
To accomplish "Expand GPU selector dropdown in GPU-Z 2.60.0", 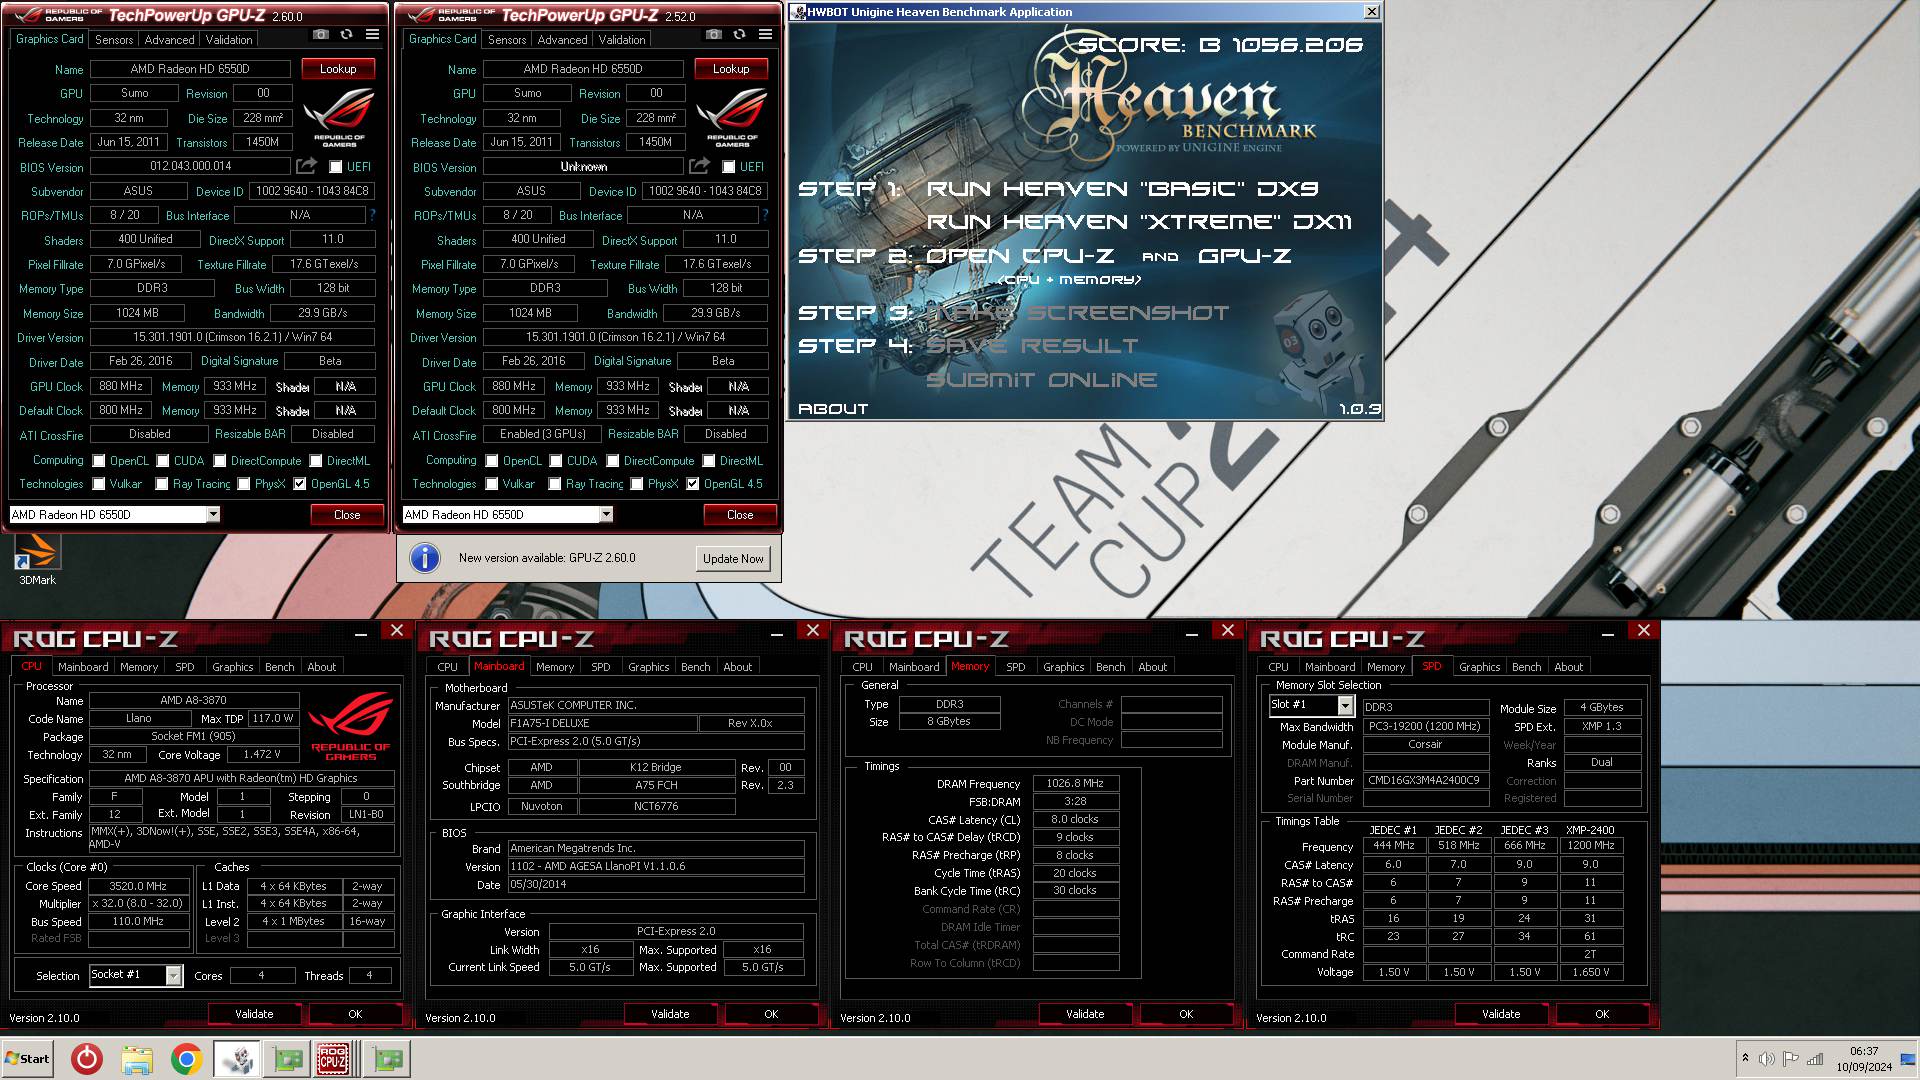I will coord(213,514).
